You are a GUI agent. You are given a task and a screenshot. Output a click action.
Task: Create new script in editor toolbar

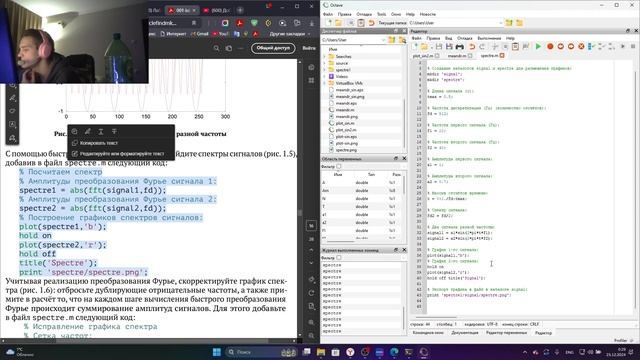coord(416,47)
